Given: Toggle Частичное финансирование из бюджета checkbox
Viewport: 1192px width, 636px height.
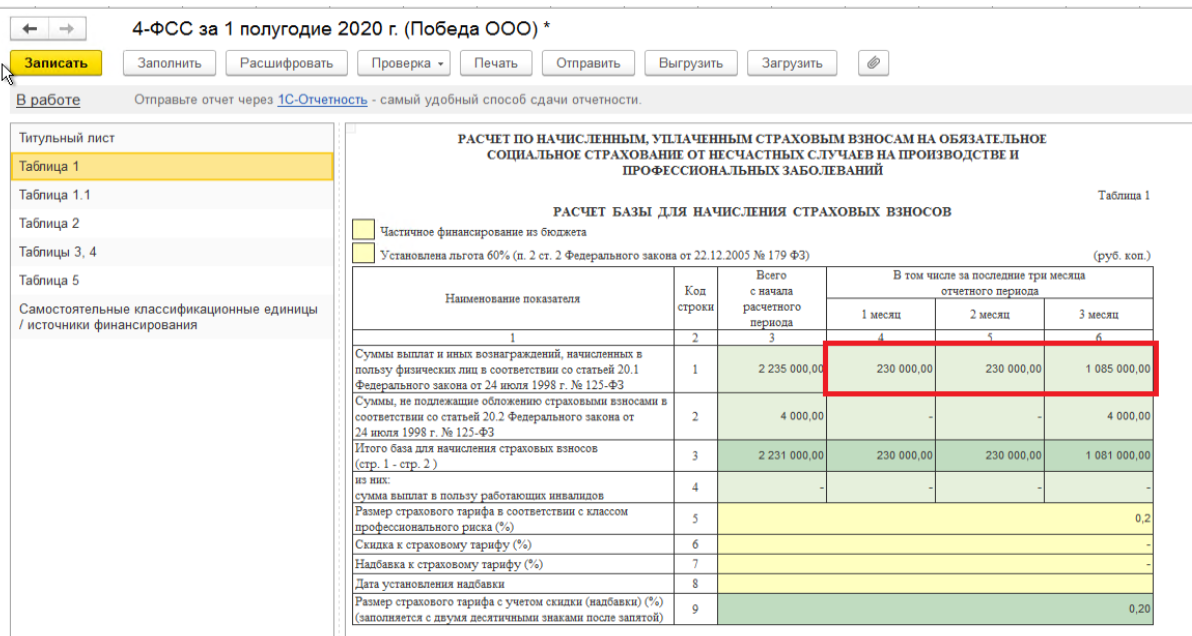Looking at the screenshot, I should pyautogui.click(x=363, y=230).
